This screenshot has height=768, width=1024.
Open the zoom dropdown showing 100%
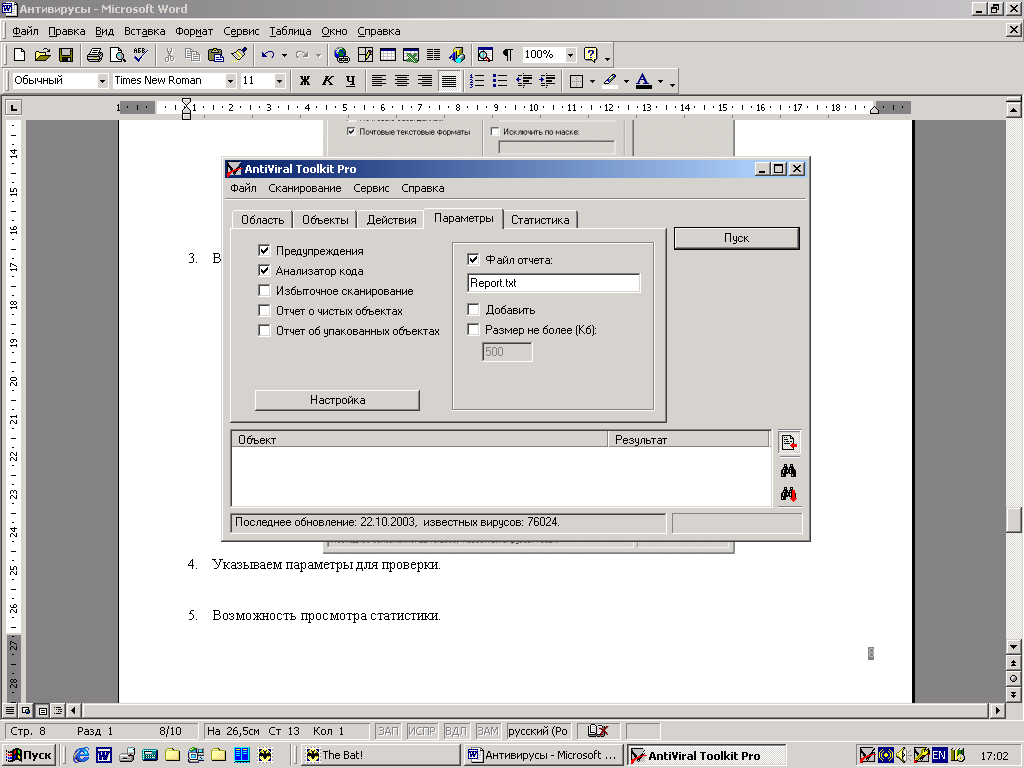(x=571, y=55)
